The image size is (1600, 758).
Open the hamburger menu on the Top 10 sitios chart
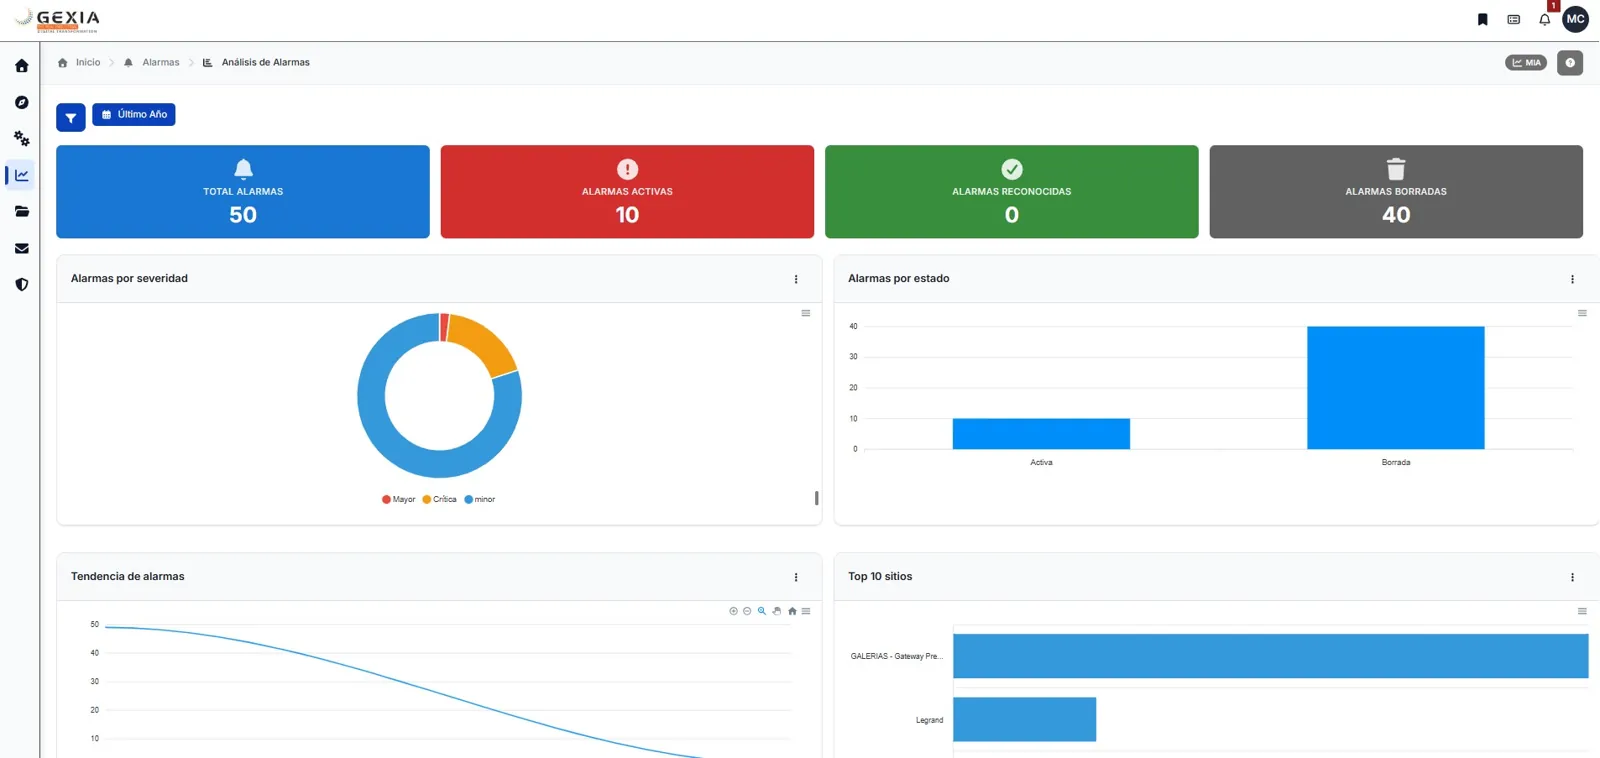pyautogui.click(x=1582, y=611)
